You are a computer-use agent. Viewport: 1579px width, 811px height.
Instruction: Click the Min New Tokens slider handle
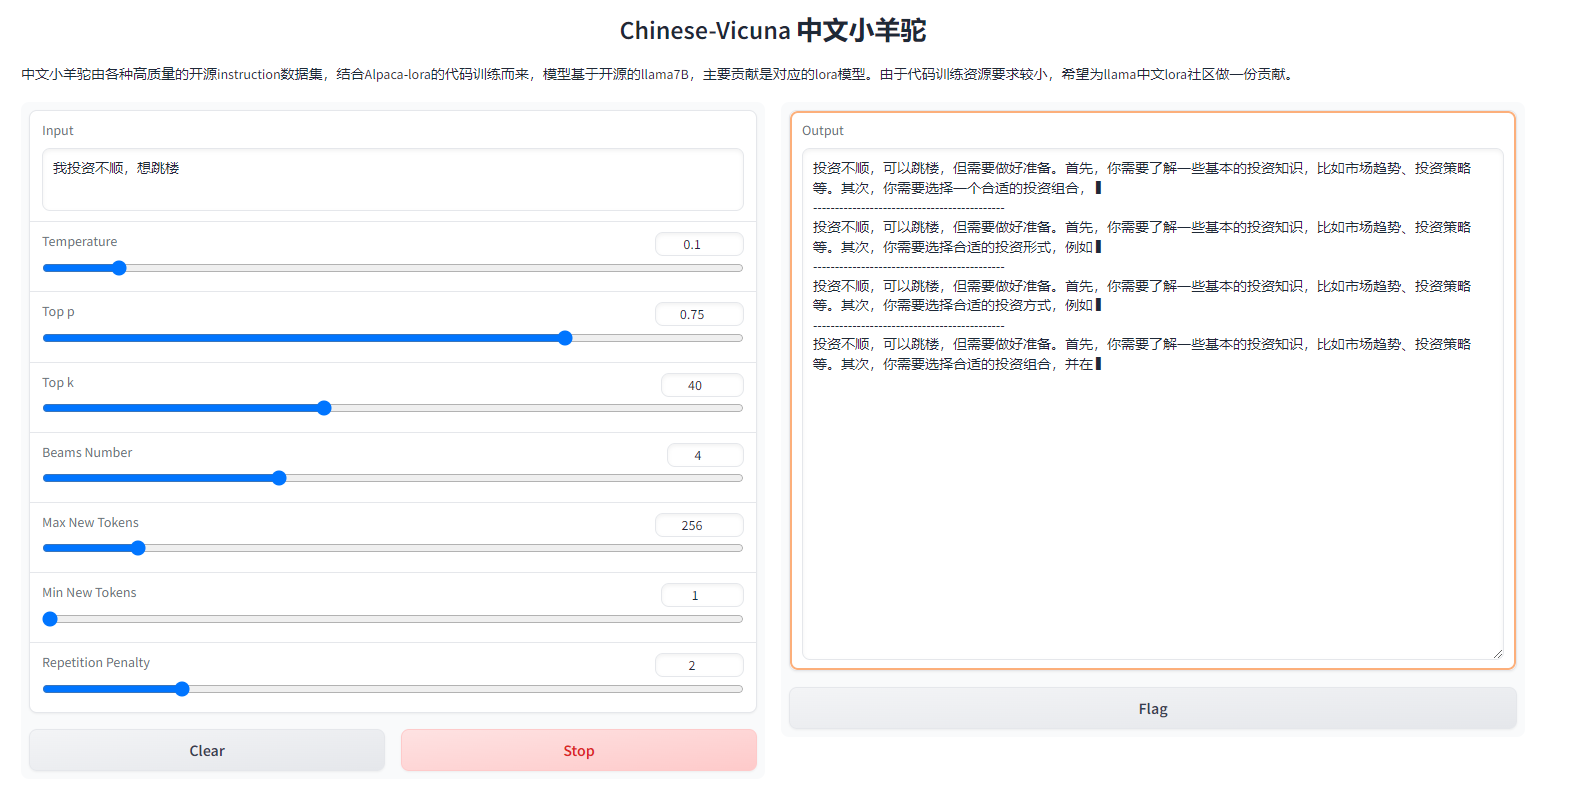50,619
